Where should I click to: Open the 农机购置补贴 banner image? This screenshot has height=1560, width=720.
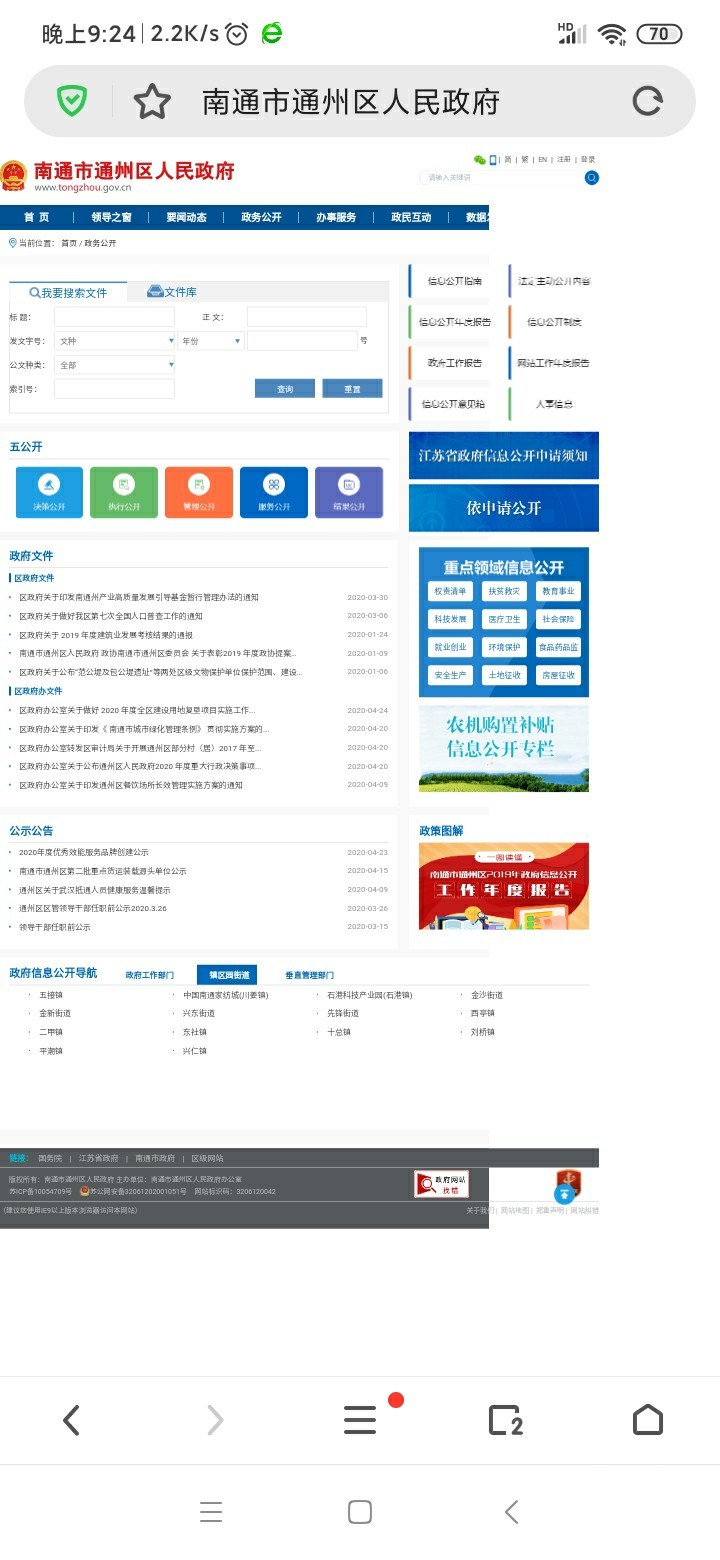pos(503,748)
